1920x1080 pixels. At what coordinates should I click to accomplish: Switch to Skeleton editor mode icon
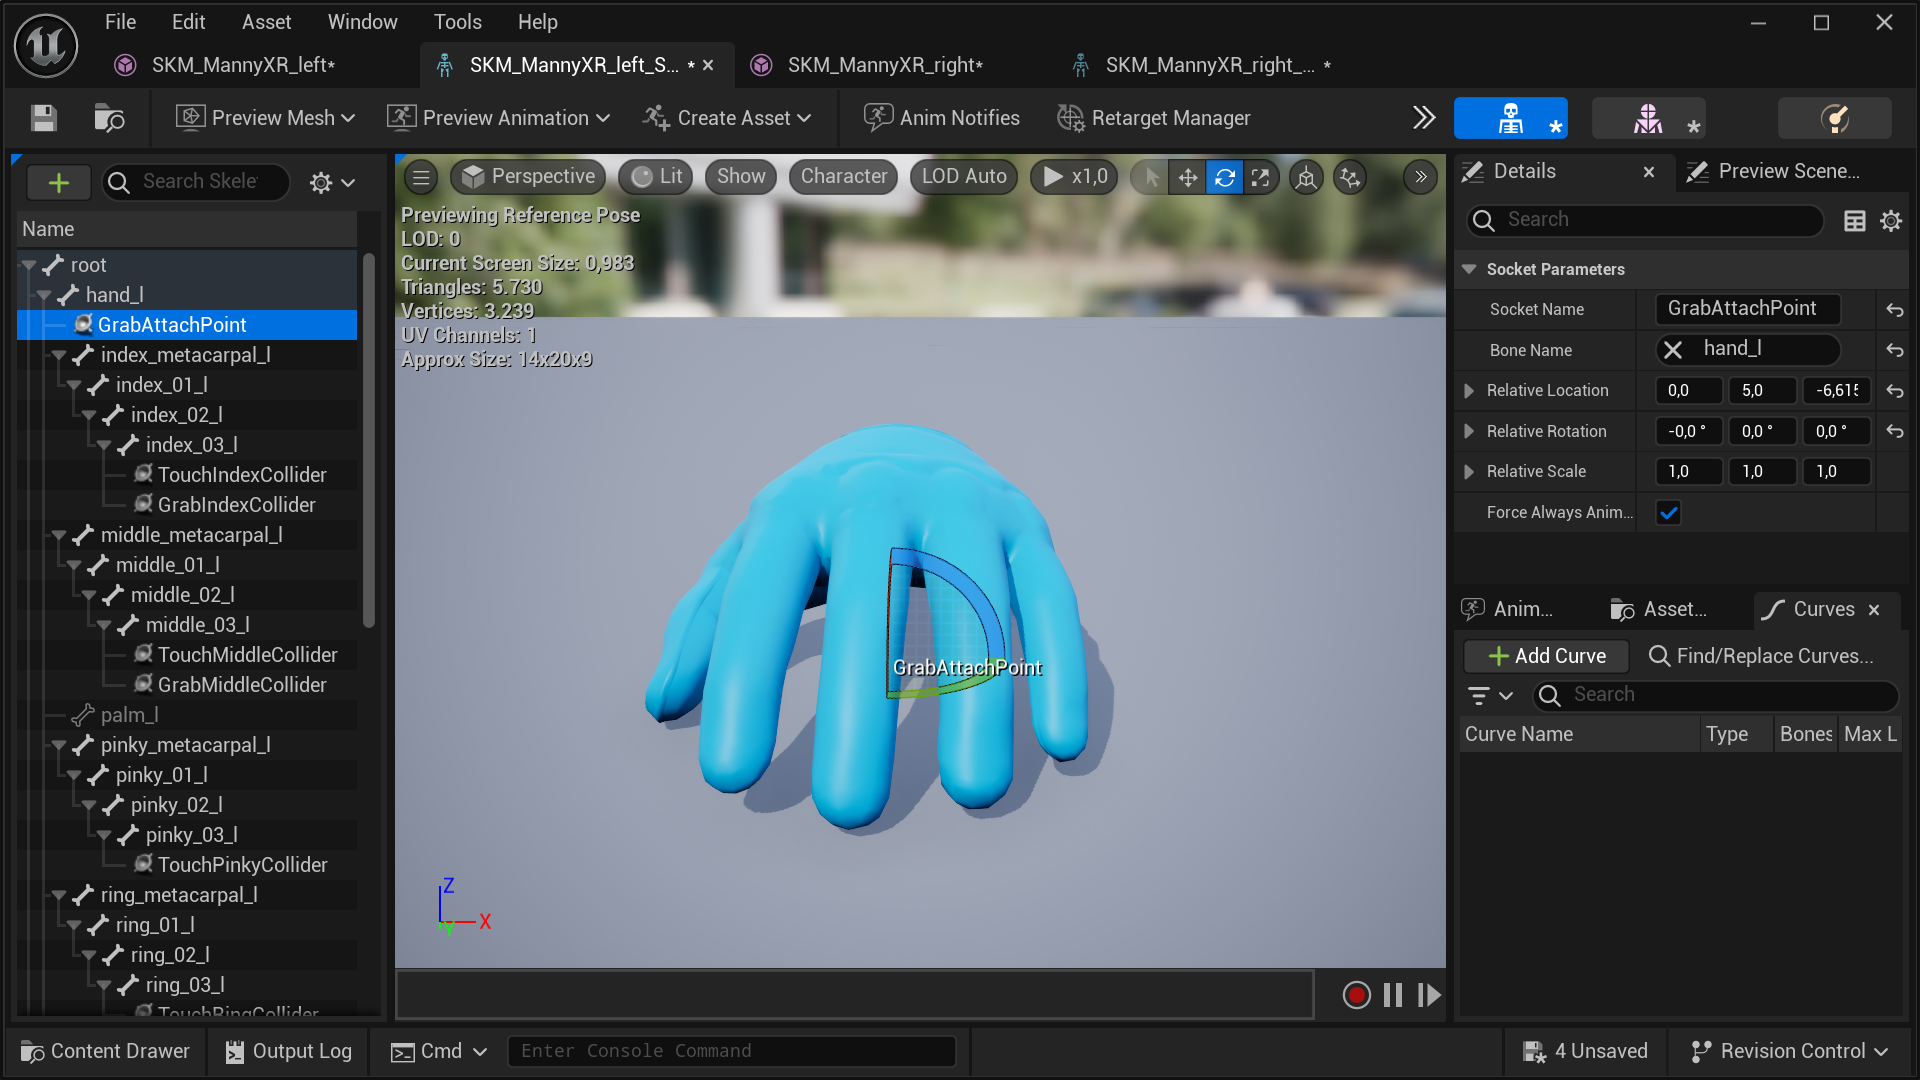pyautogui.click(x=1510, y=118)
